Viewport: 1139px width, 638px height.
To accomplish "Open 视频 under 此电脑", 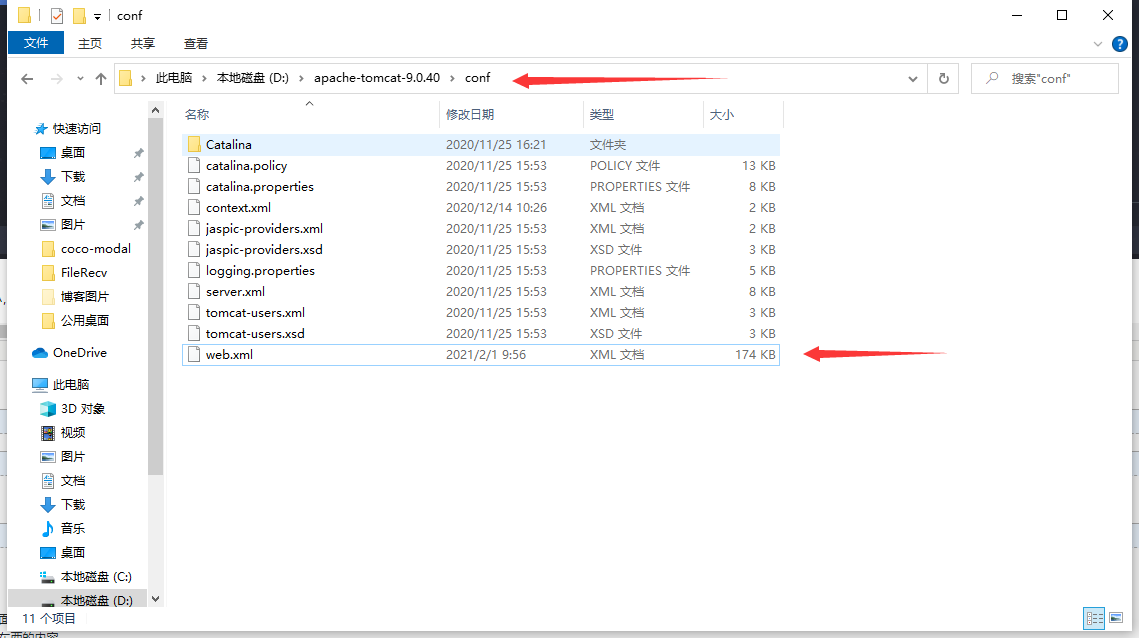I will pyautogui.click(x=62, y=432).
